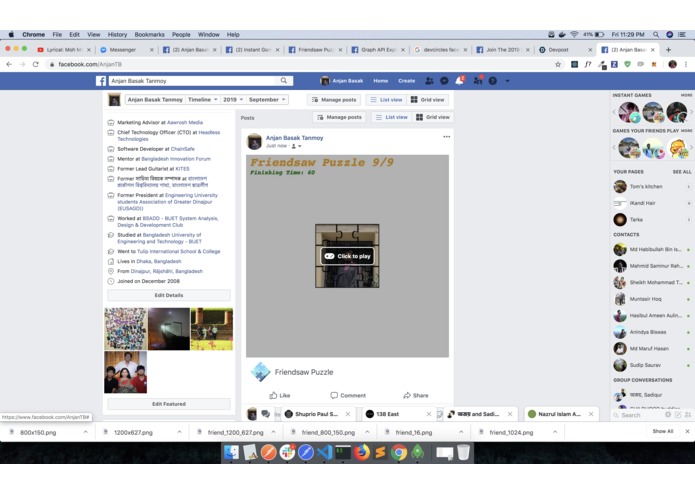Click the Like thumb icon on the post
The image size is (695, 494).
tap(273, 395)
